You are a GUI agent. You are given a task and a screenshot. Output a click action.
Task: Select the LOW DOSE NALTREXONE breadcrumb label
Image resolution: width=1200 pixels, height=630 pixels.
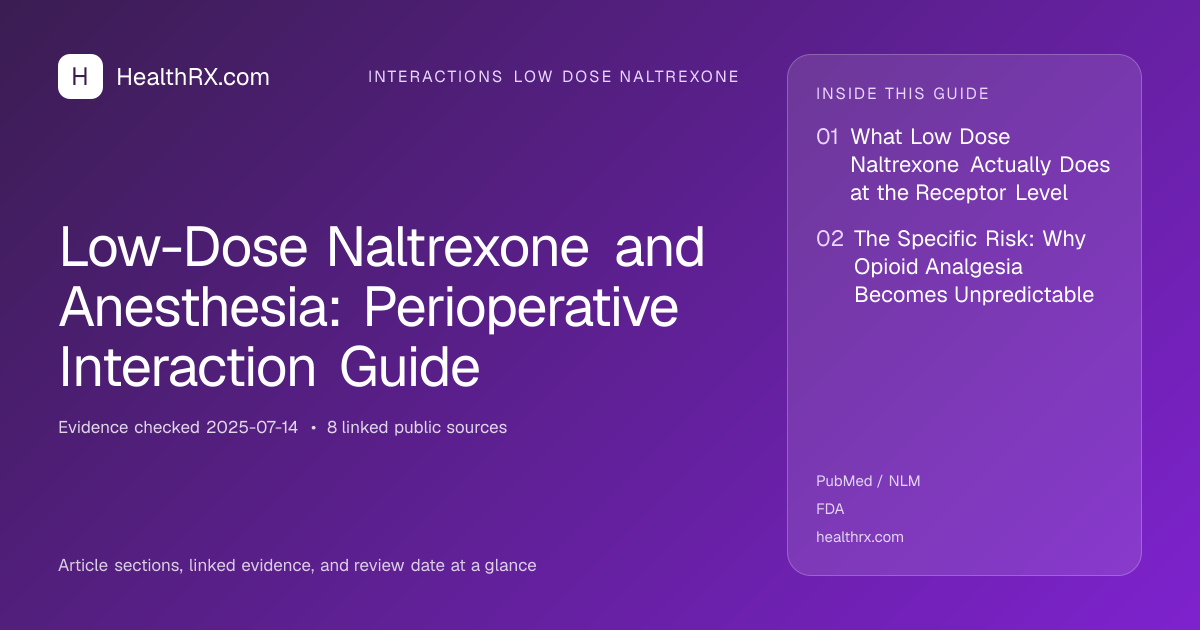click(627, 77)
